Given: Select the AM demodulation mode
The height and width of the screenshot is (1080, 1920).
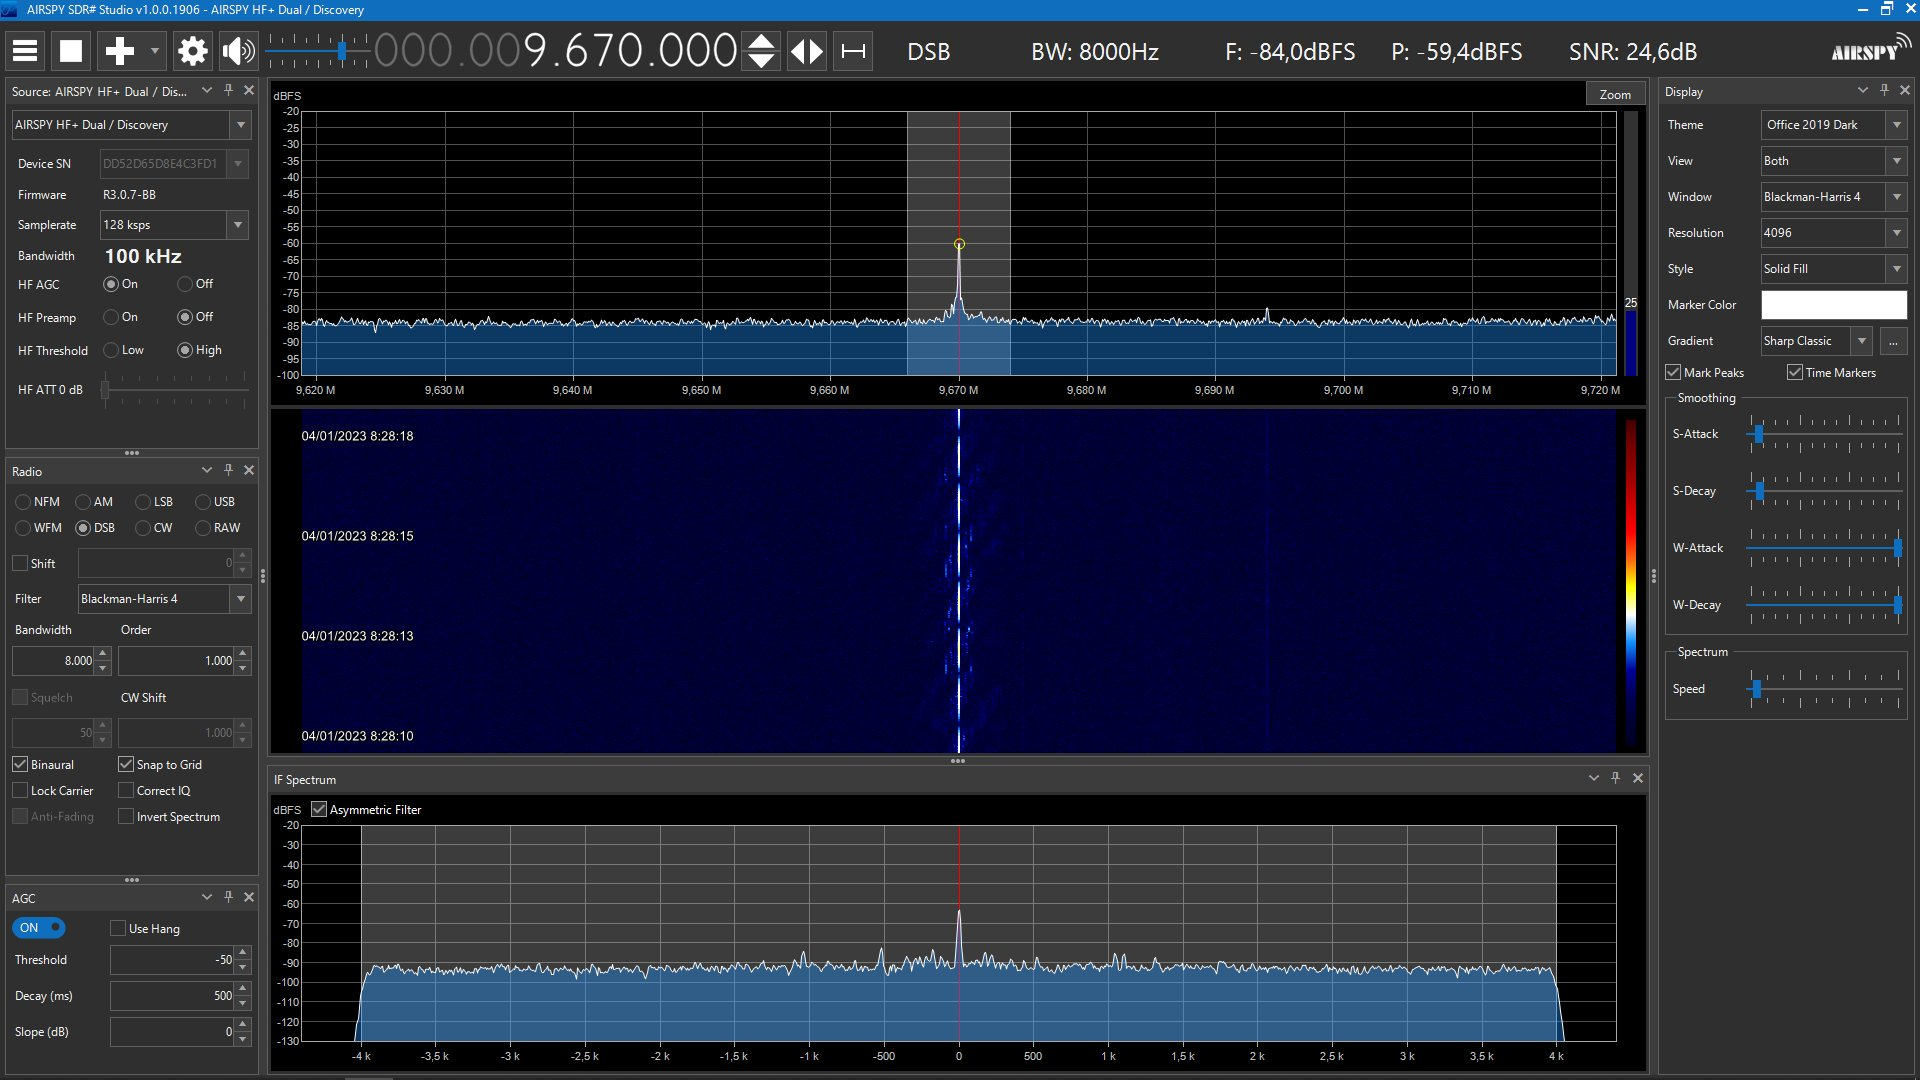Looking at the screenshot, I should [x=94, y=502].
